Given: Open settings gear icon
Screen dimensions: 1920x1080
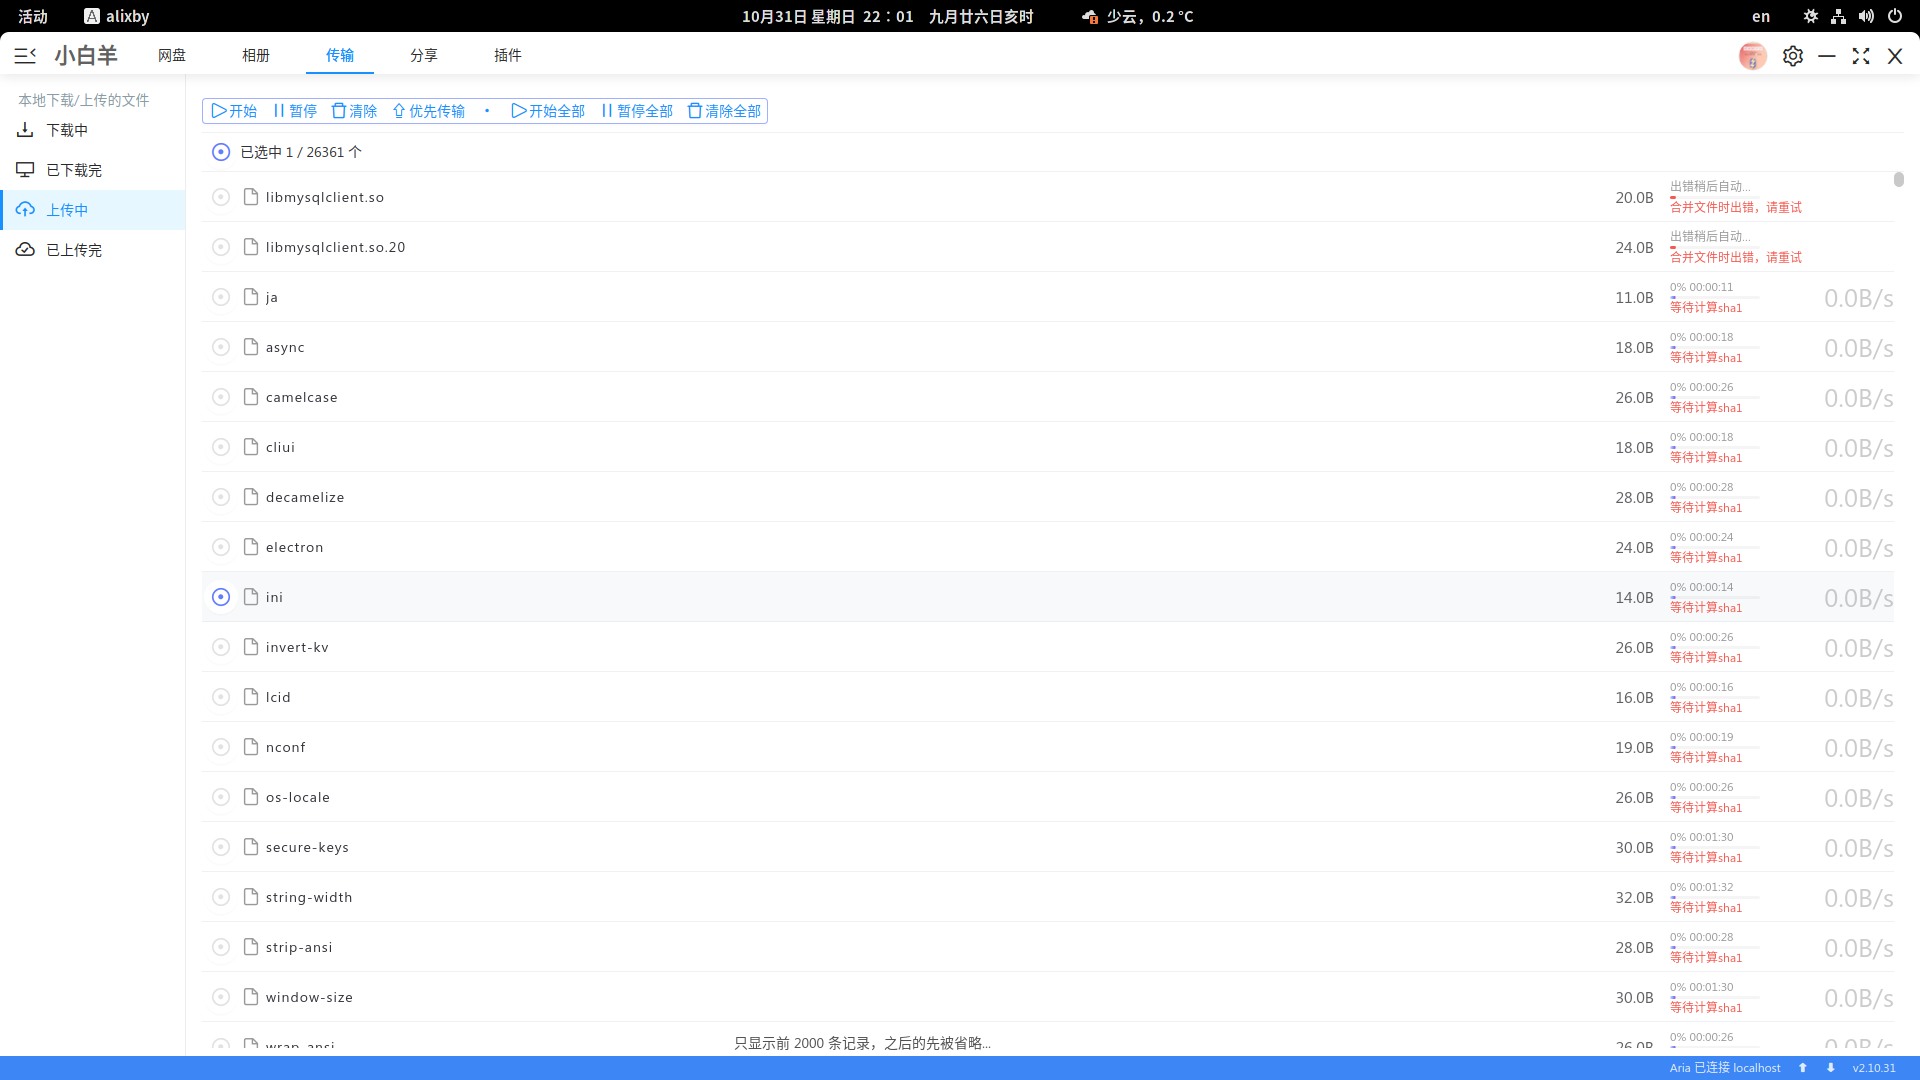Looking at the screenshot, I should point(1793,56).
